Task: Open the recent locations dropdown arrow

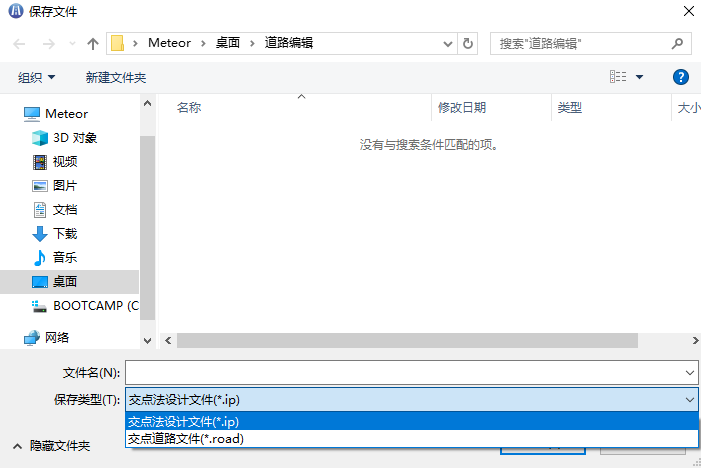Action: (72, 44)
